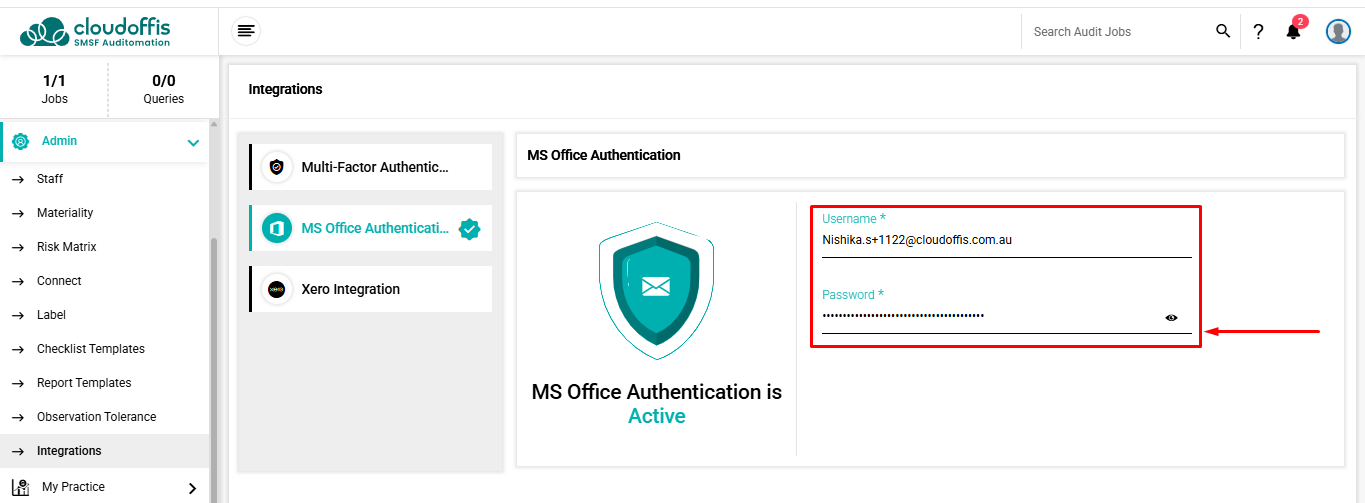Screen dimensions: 1365x503
Task: Show password using the eye icon
Action: (x=1171, y=318)
